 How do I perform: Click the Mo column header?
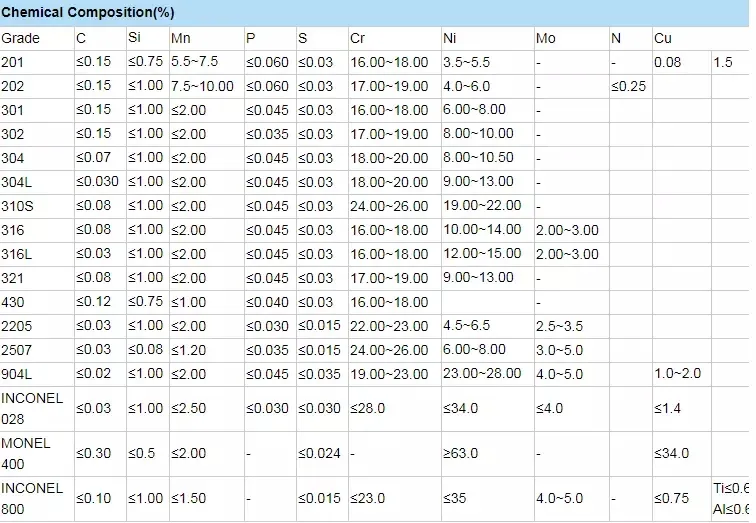[x=545, y=39]
